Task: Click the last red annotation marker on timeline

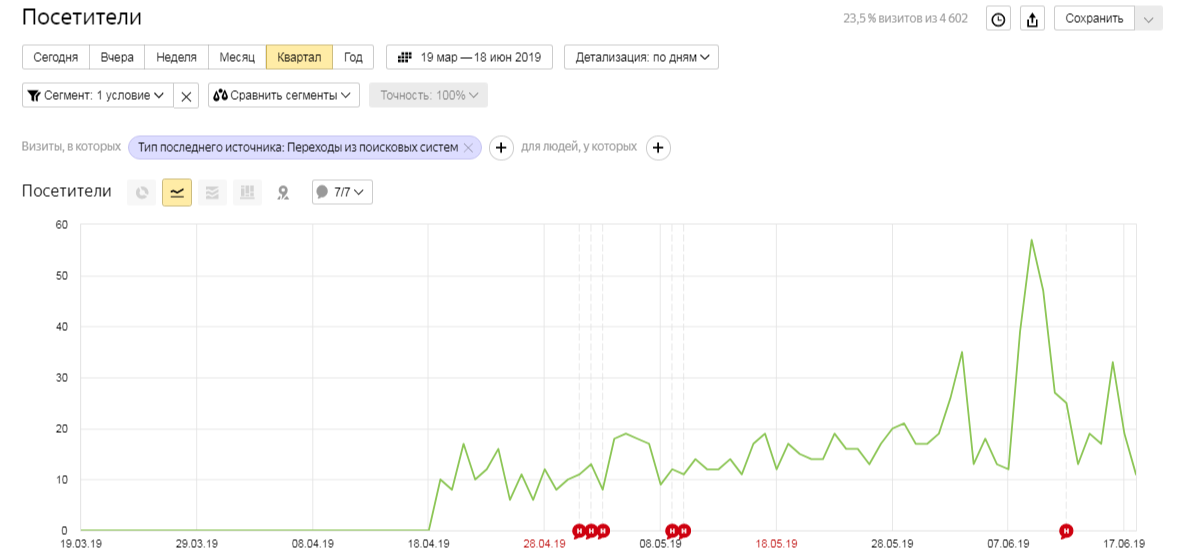Action: point(1066,531)
